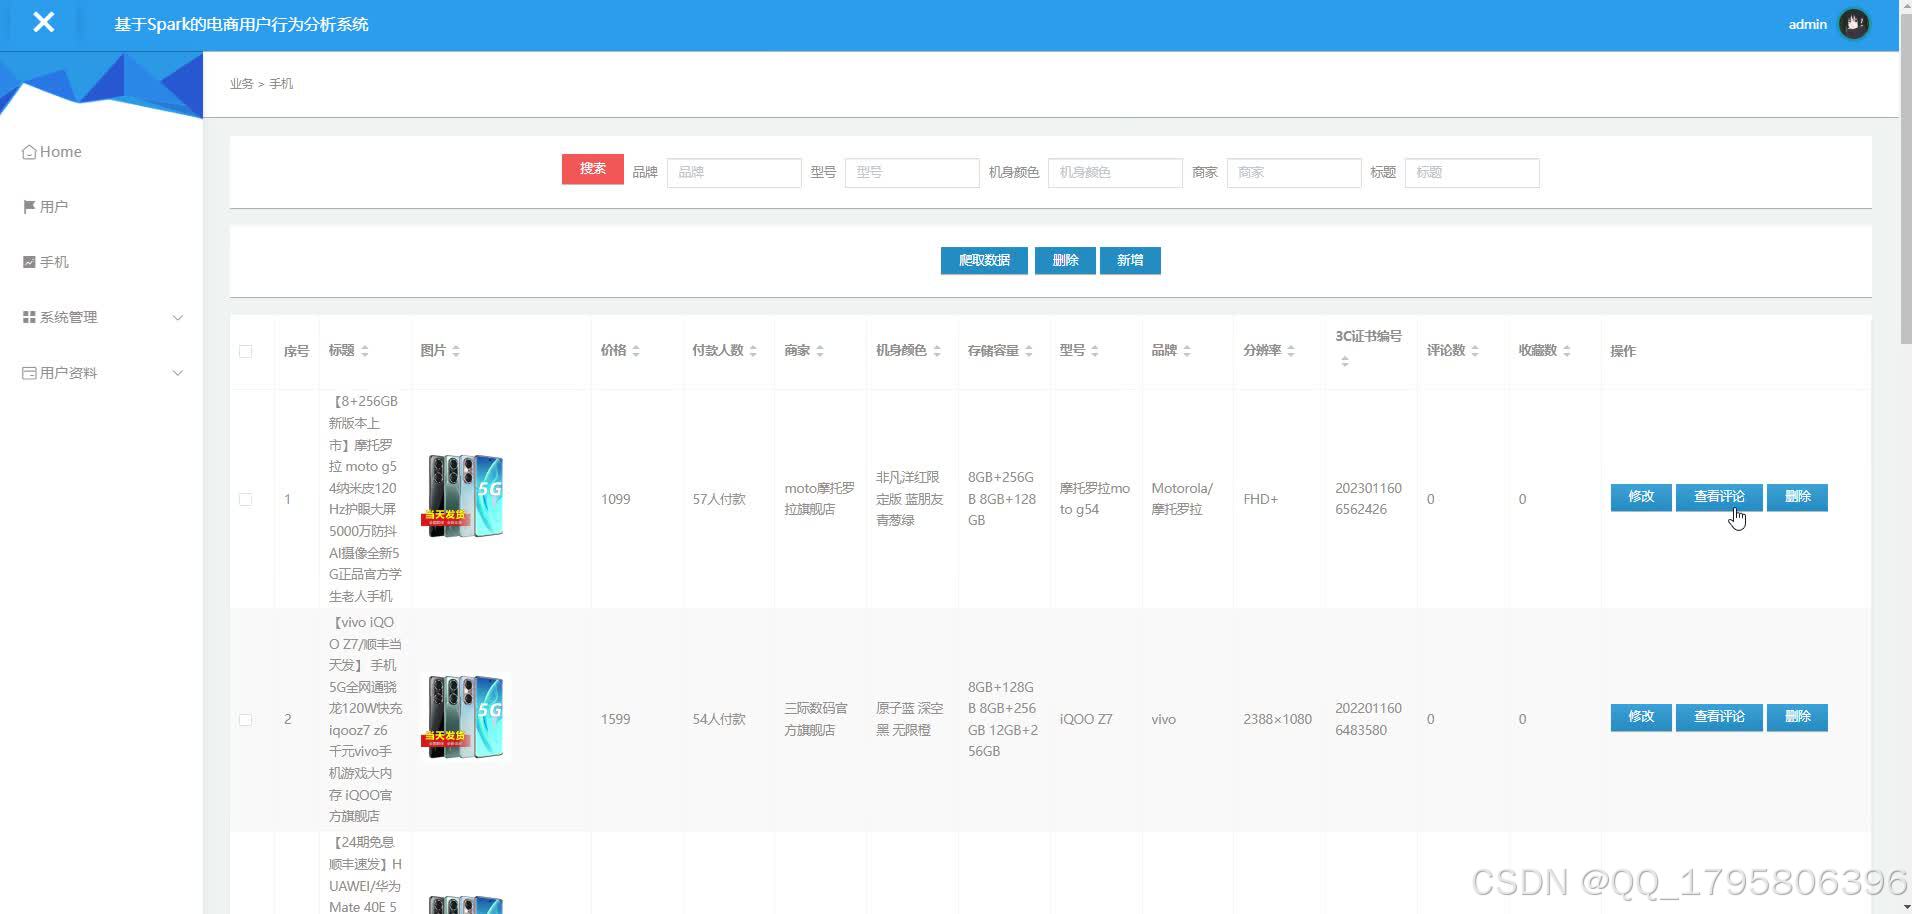This screenshot has height=914, width=1912.
Task: Sort by 机身颜色 column arrows
Action: point(937,351)
